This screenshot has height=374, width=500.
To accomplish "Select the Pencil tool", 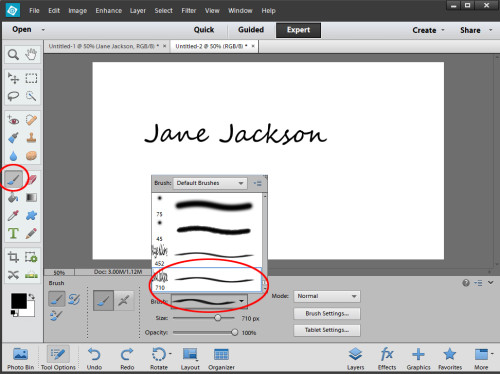I will click(31, 233).
